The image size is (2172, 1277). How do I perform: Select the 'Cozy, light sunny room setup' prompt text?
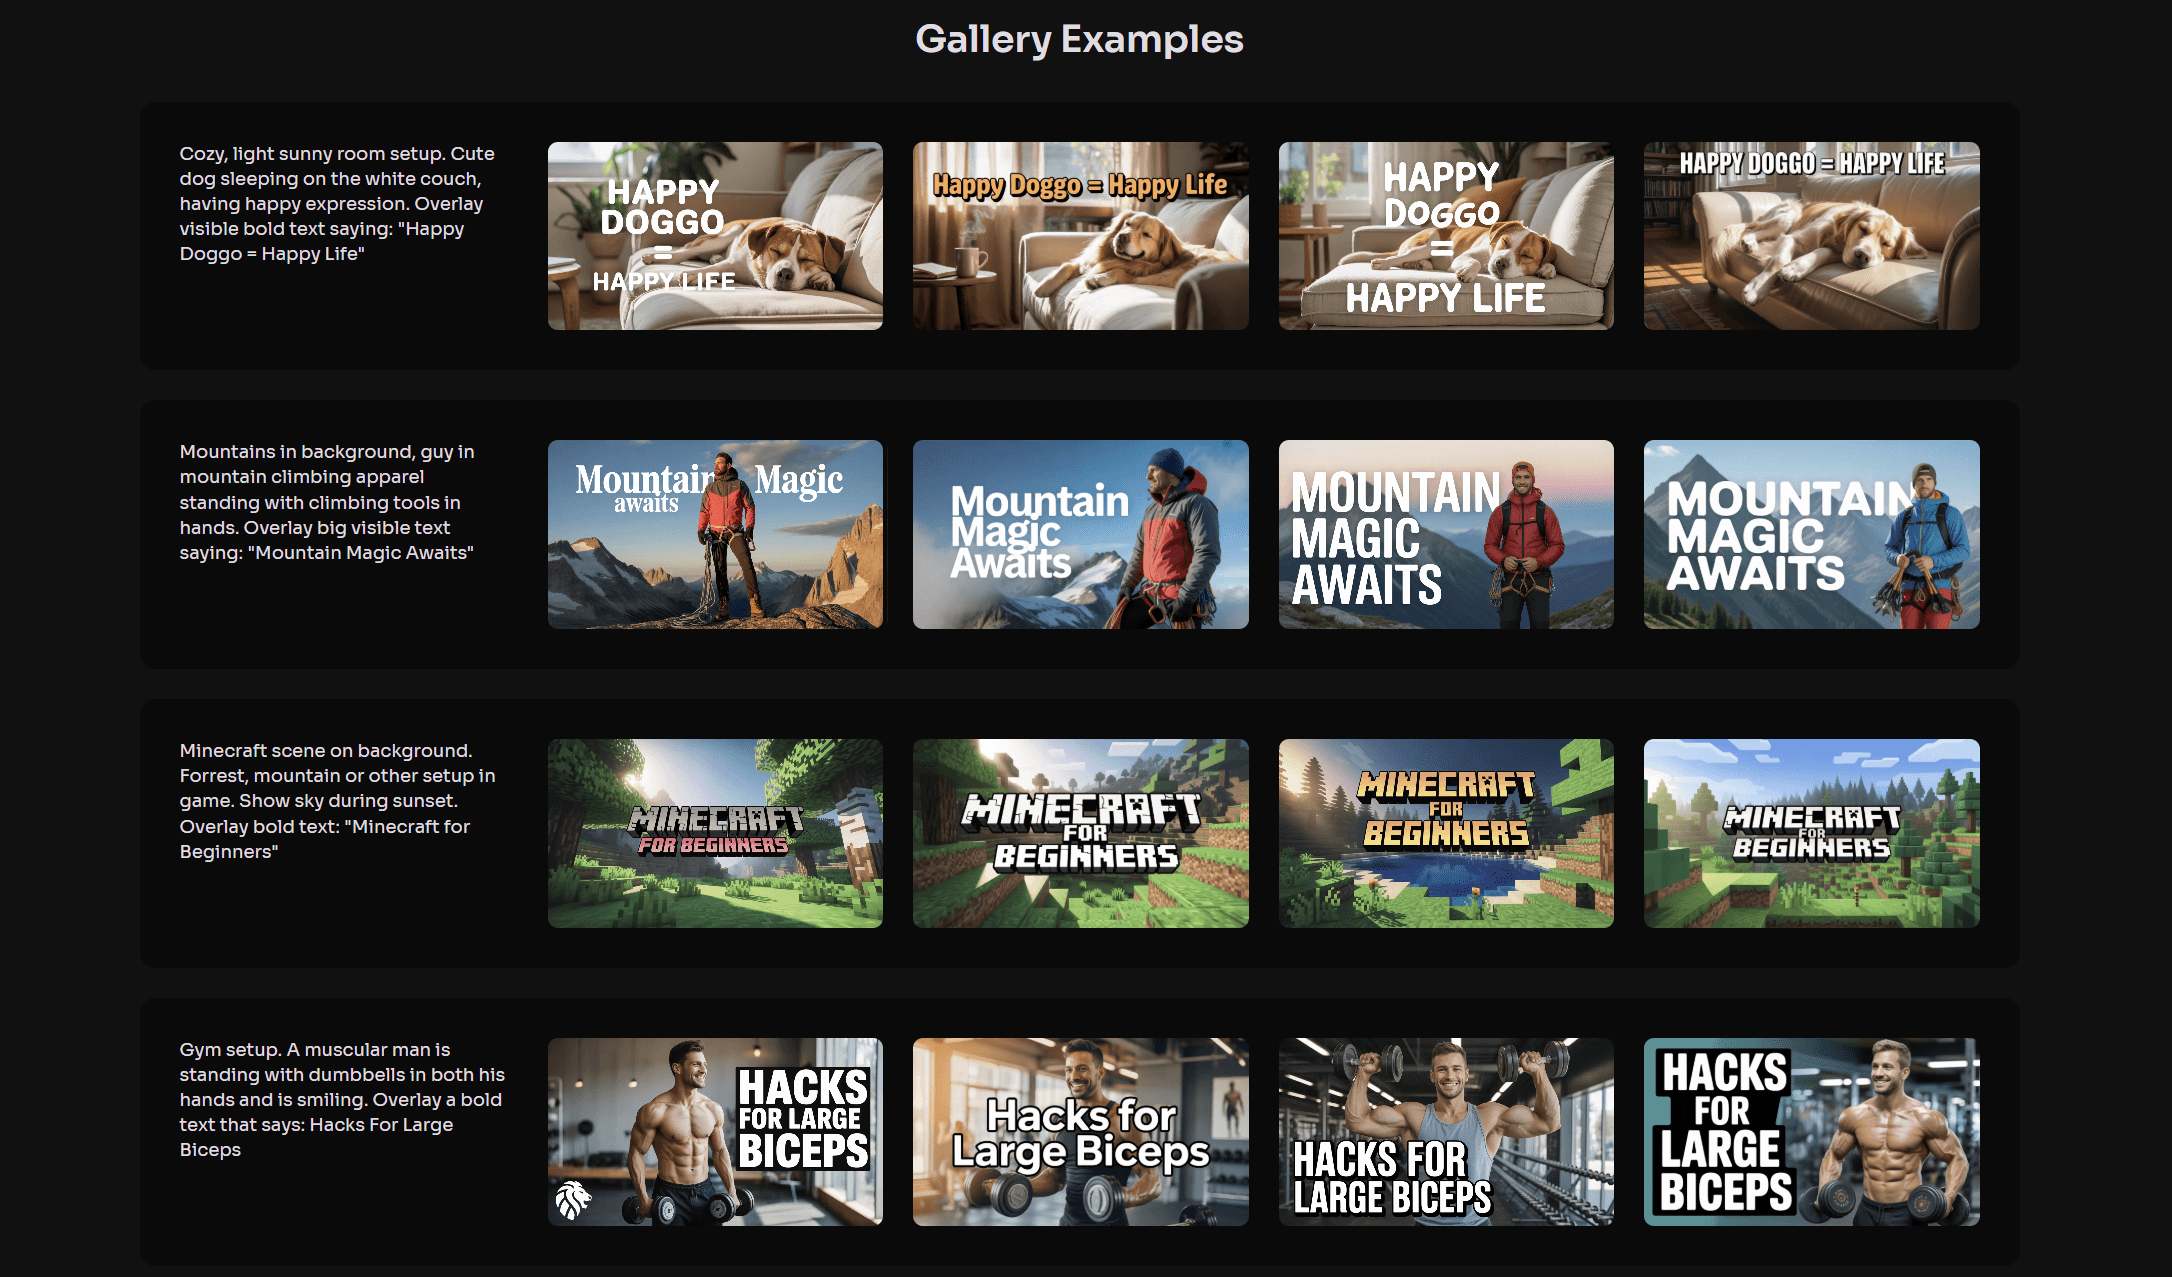click(337, 204)
